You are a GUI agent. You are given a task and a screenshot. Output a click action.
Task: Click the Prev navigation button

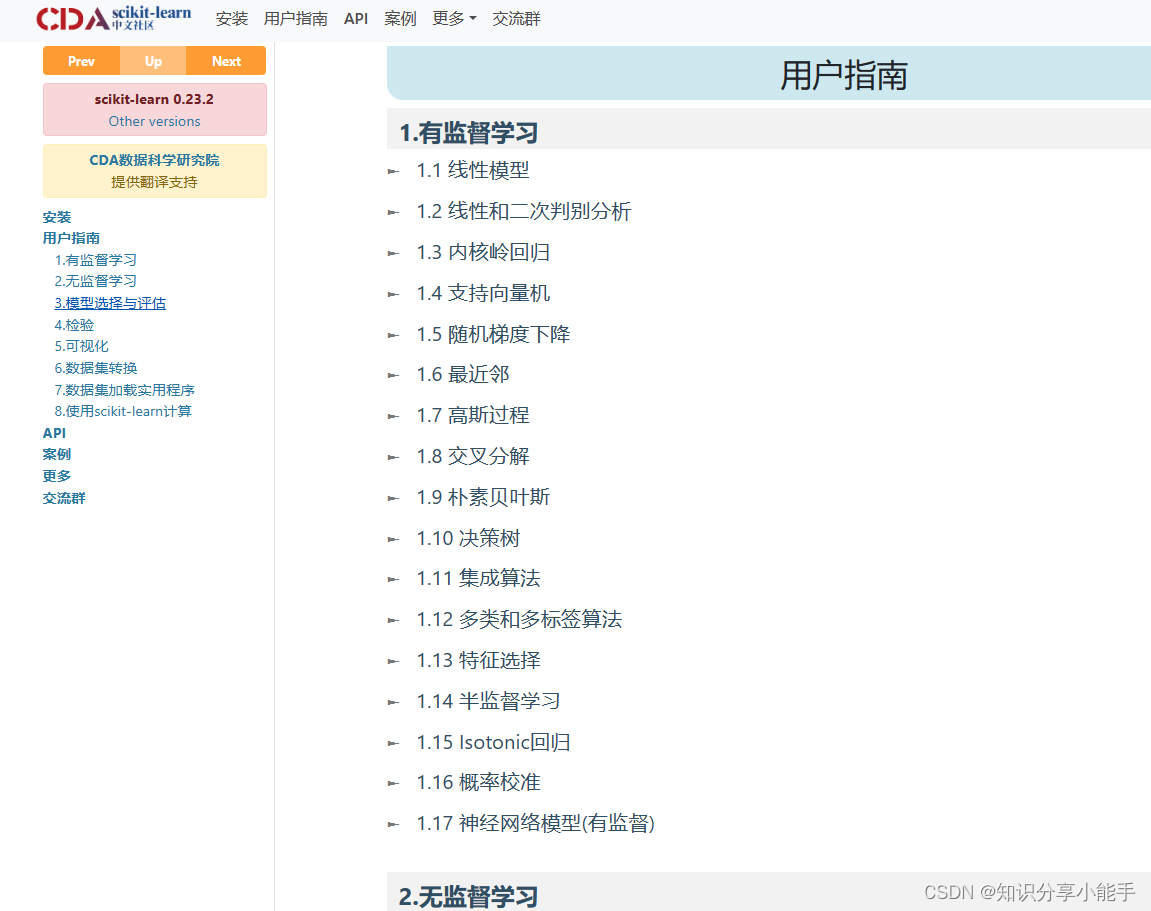point(80,61)
